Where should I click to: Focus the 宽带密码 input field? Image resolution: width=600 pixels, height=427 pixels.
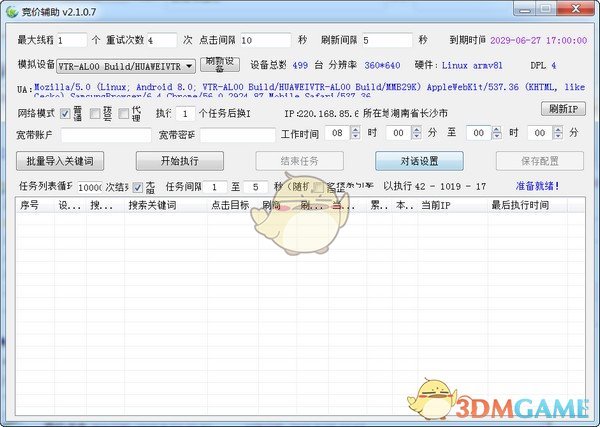tap(238, 135)
